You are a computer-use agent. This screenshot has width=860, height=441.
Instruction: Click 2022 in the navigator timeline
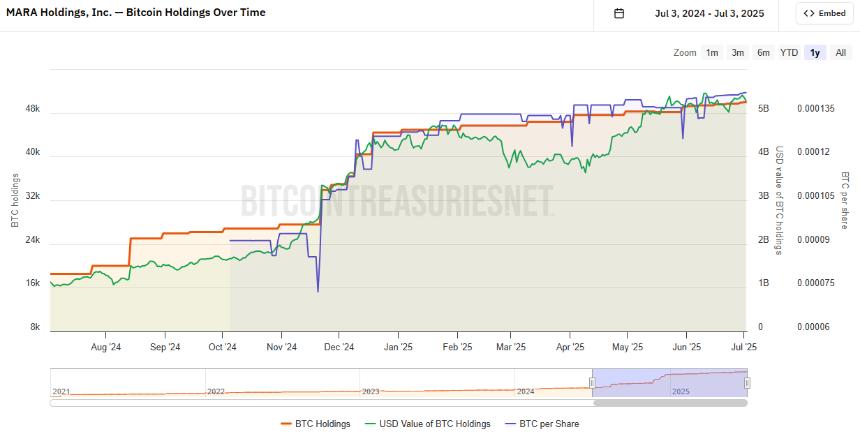pos(217,391)
